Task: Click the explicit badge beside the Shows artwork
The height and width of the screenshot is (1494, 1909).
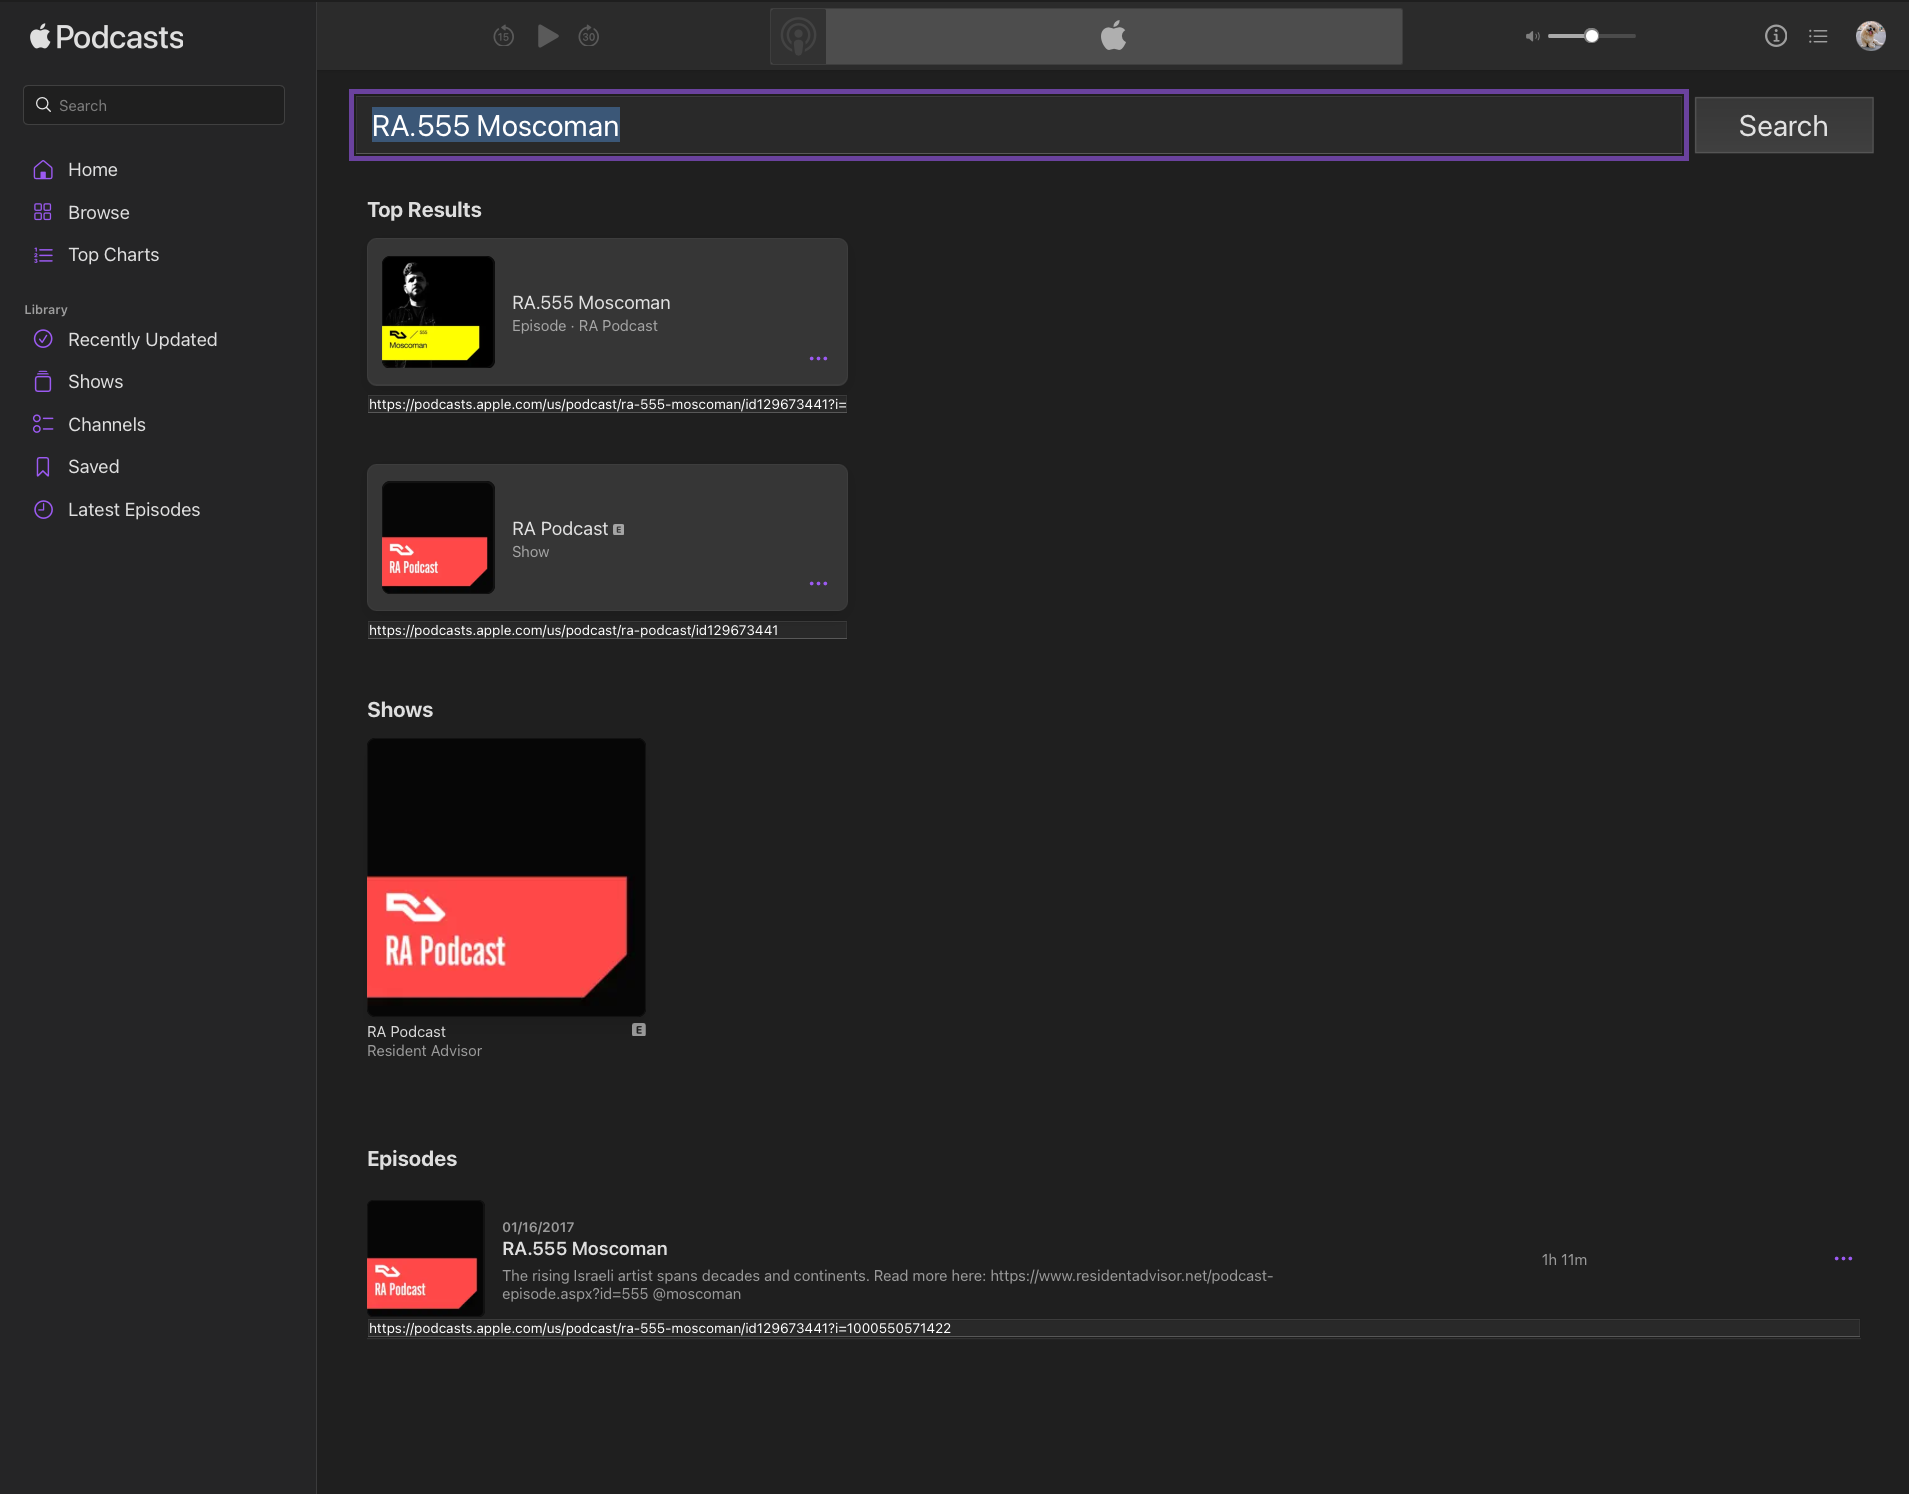Action: tap(639, 1030)
